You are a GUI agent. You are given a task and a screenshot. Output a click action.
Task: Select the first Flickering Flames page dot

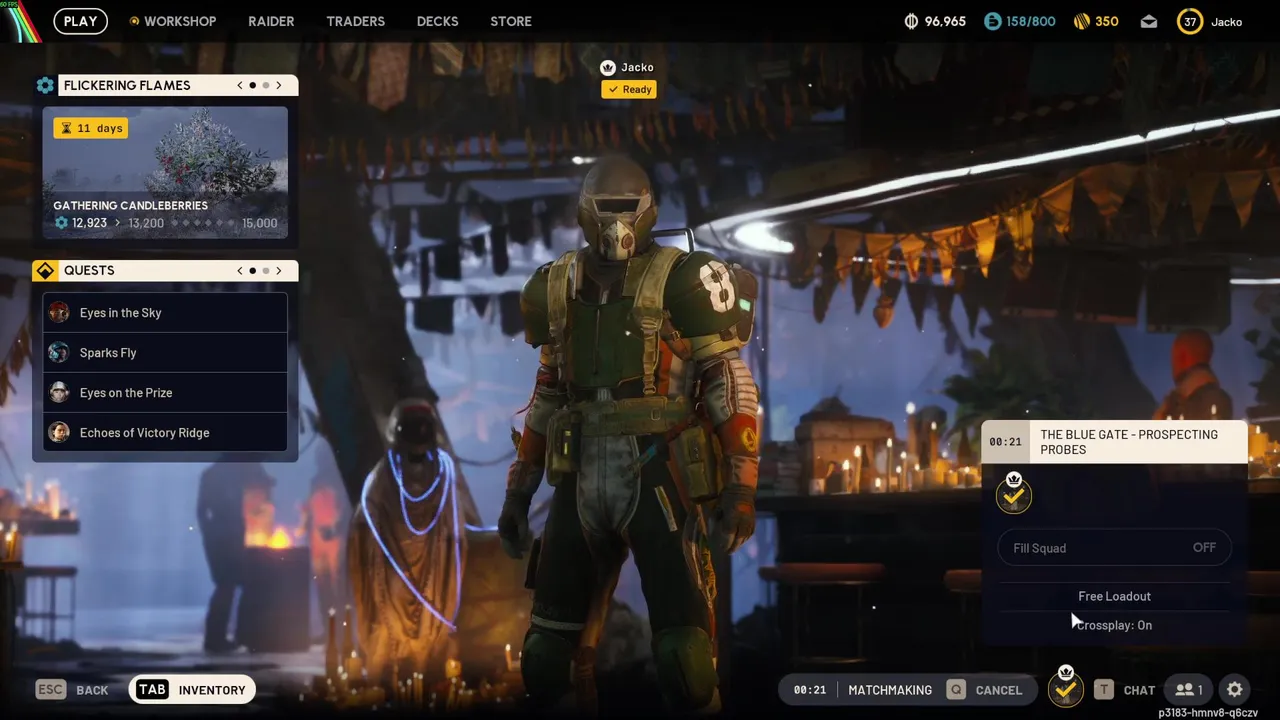click(253, 85)
